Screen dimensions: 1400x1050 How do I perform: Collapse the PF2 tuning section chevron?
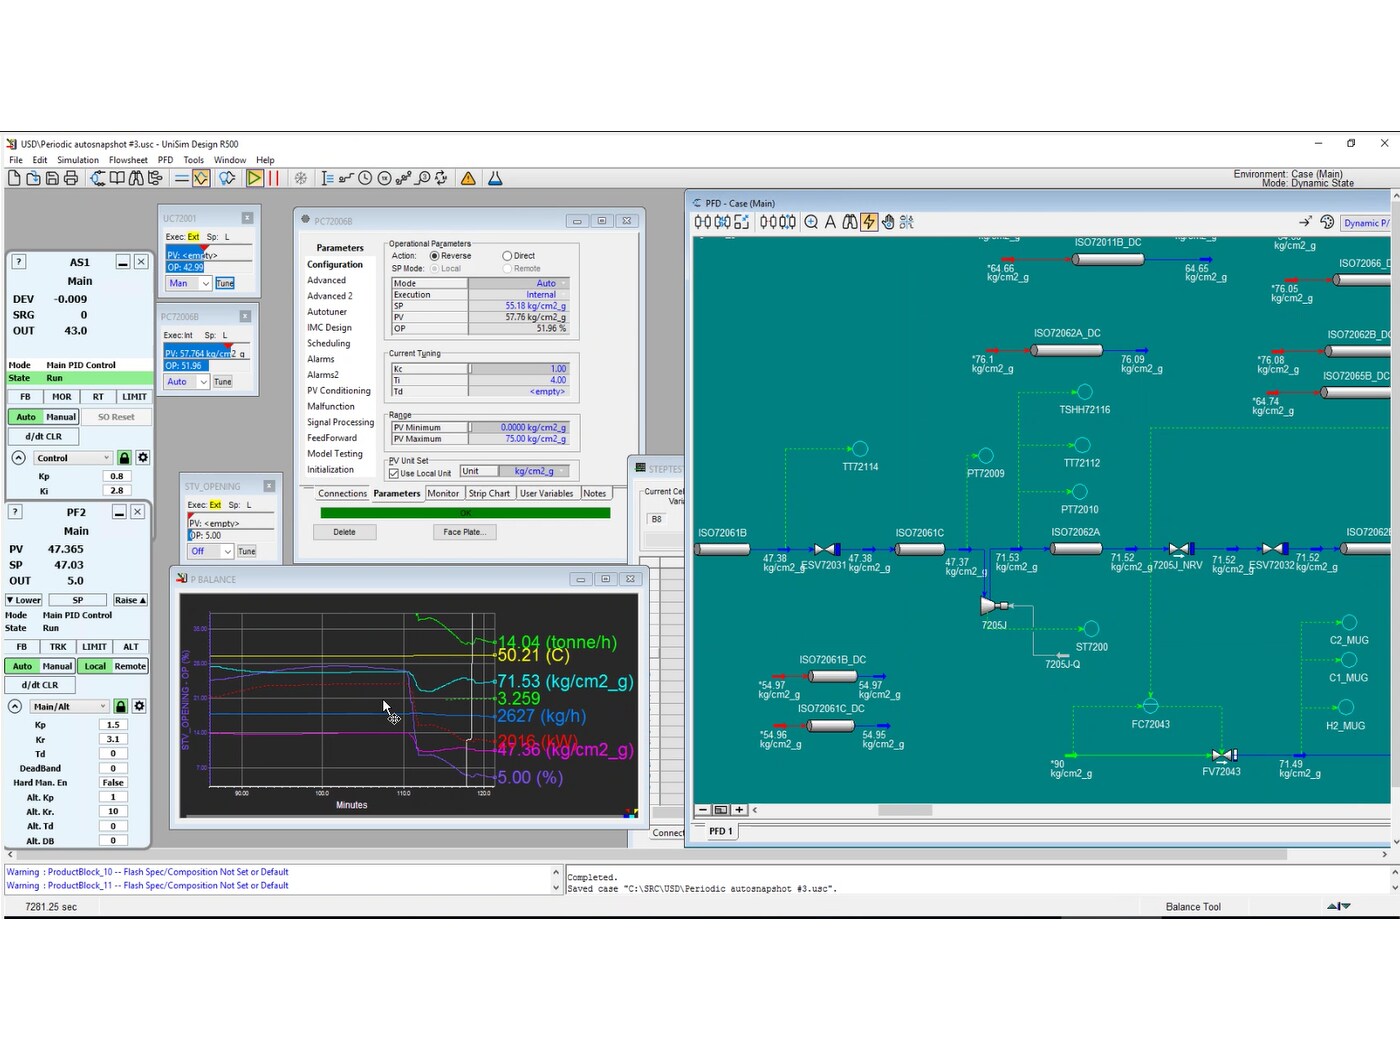[x=15, y=706]
